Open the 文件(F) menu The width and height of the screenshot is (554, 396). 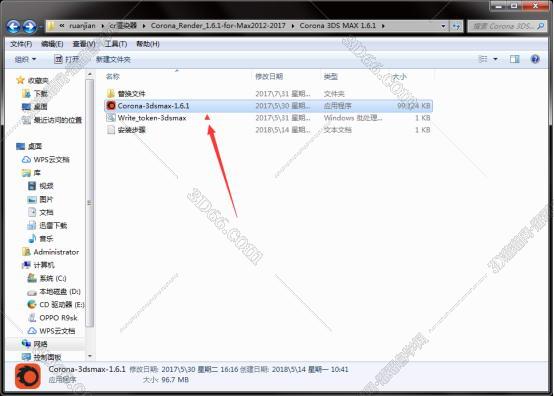tap(21, 44)
